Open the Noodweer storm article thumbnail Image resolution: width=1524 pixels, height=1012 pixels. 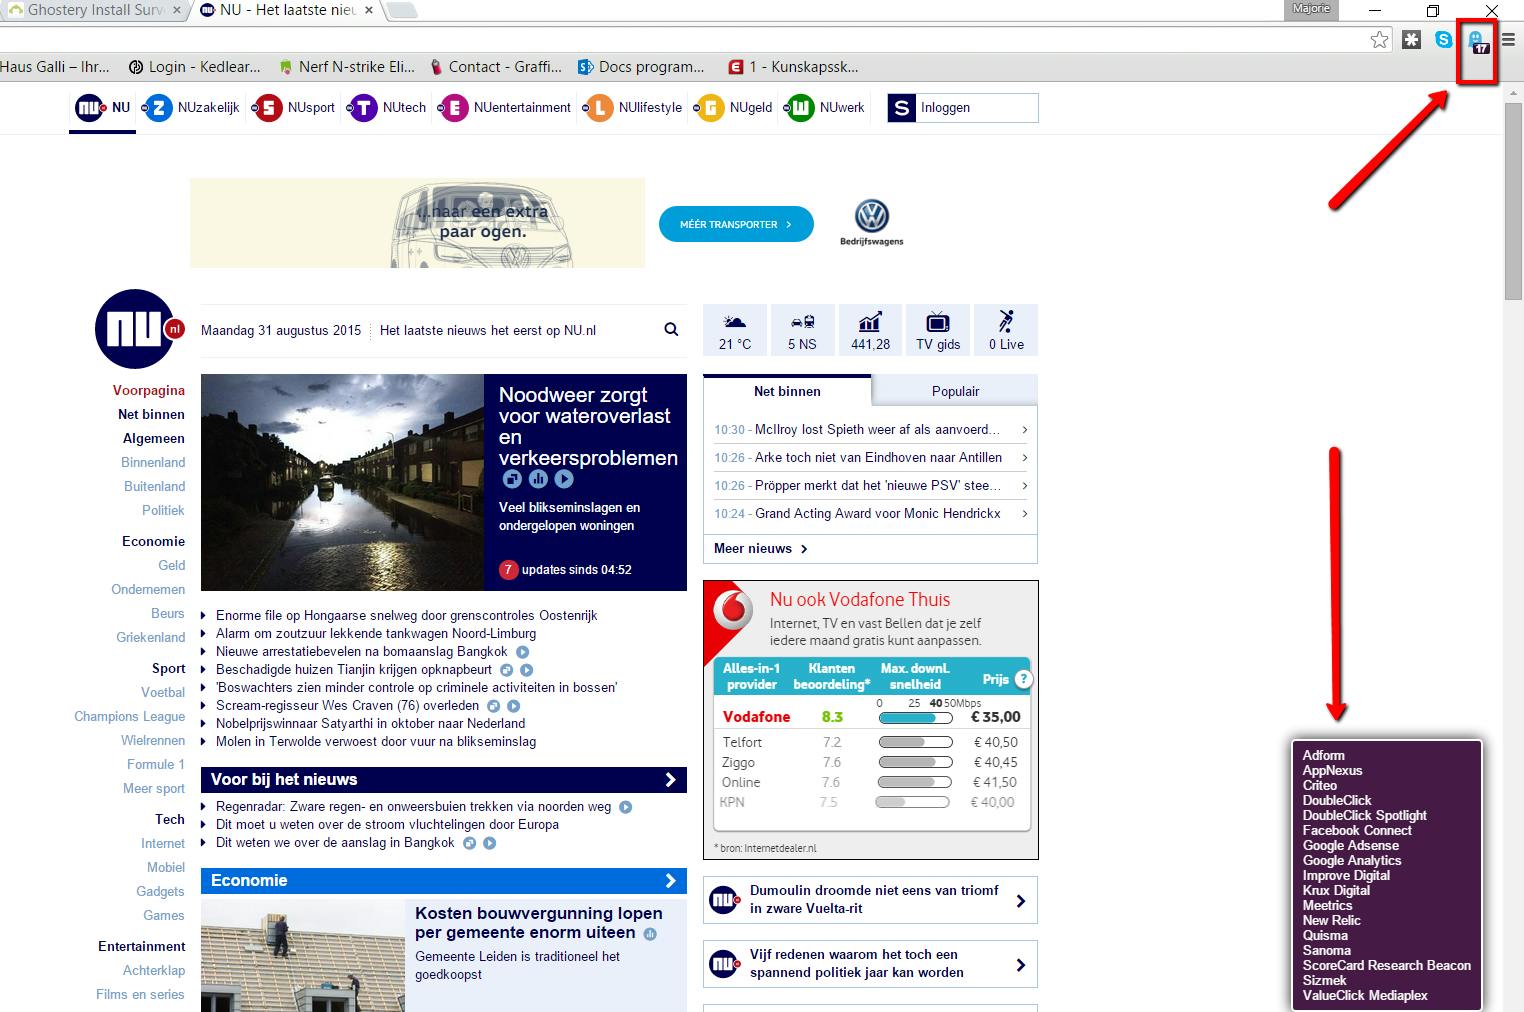pyautogui.click(x=342, y=482)
